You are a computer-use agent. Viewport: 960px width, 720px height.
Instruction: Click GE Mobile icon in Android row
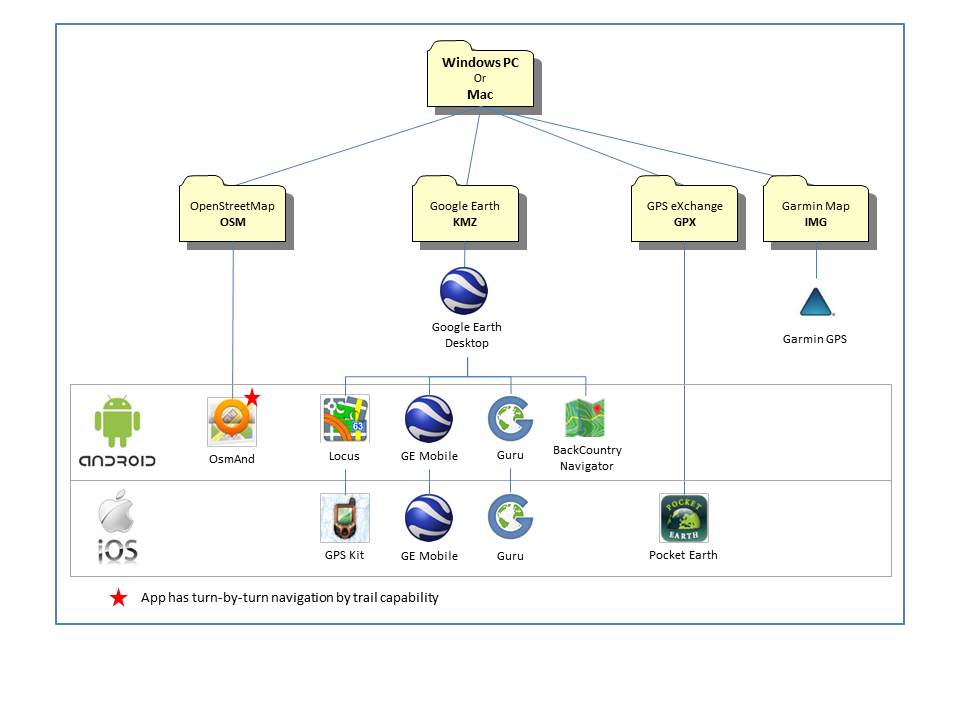tap(429, 419)
